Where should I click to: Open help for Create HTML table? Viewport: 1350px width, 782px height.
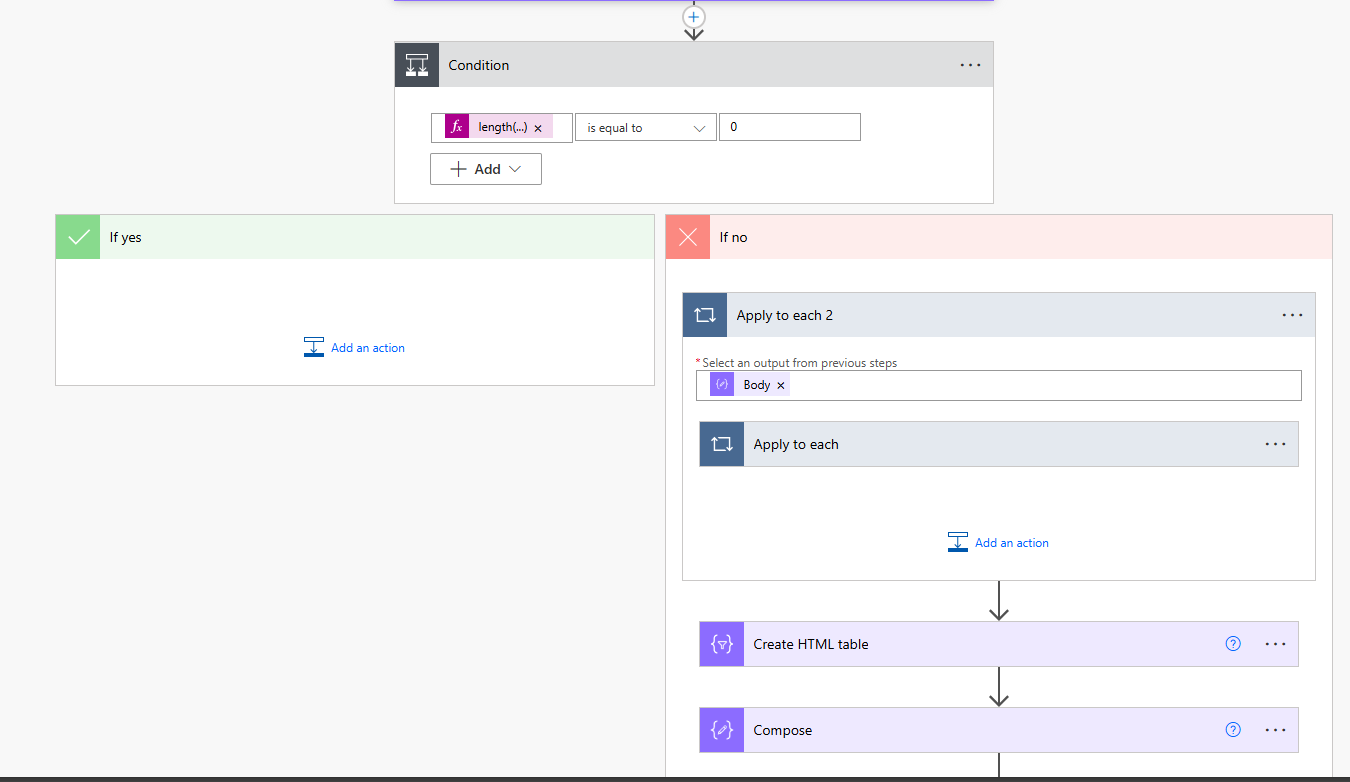click(1233, 644)
